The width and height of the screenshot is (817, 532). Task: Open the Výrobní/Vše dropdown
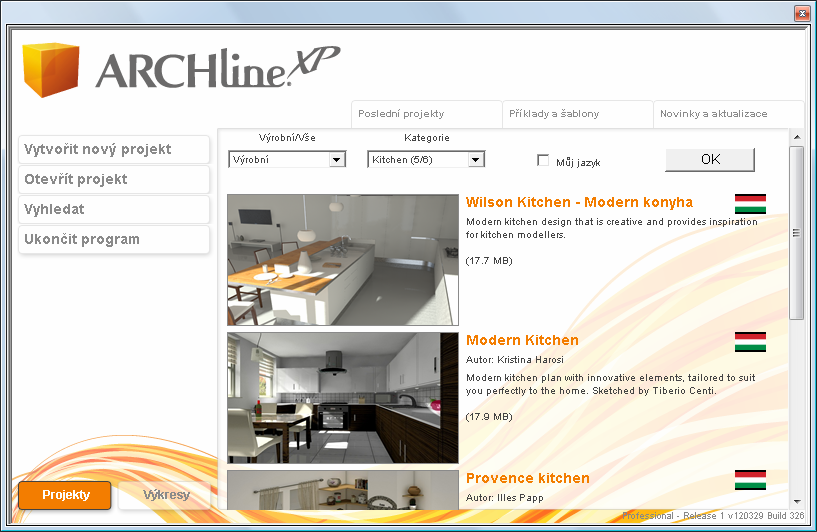pyautogui.click(x=287, y=159)
